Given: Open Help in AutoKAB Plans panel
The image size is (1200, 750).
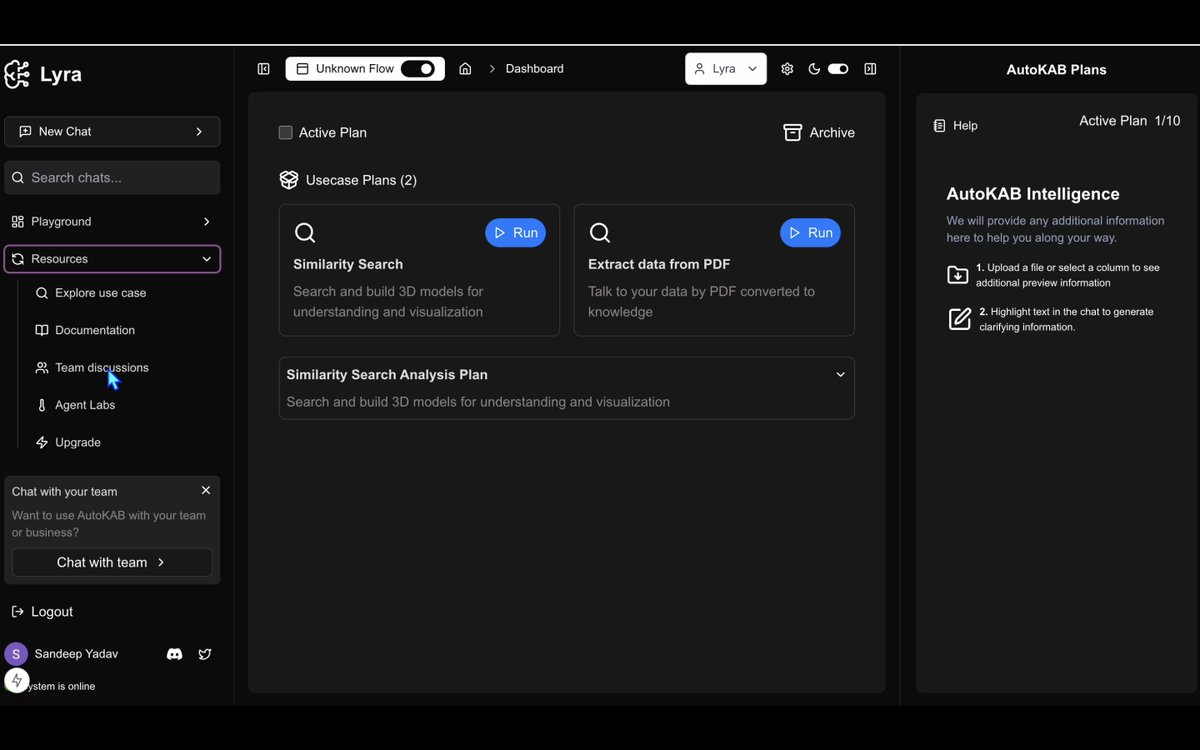Looking at the screenshot, I should click(955, 126).
